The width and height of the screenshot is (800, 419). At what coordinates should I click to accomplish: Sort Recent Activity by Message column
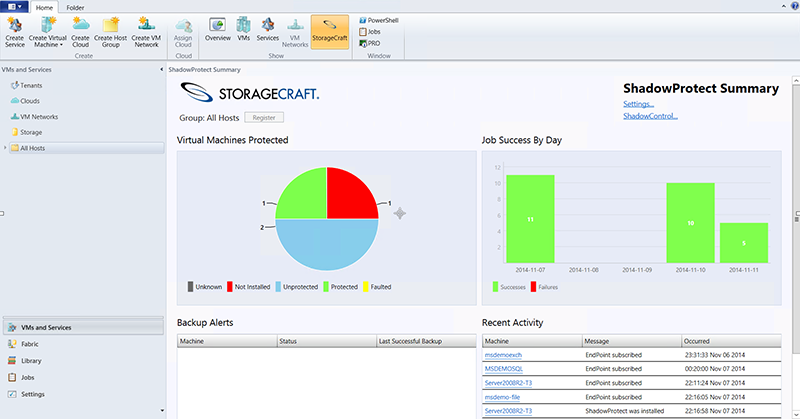pyautogui.click(x=632, y=341)
